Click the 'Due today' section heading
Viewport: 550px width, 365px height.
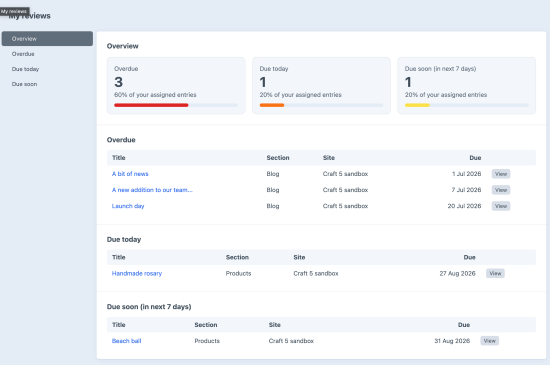click(124, 239)
